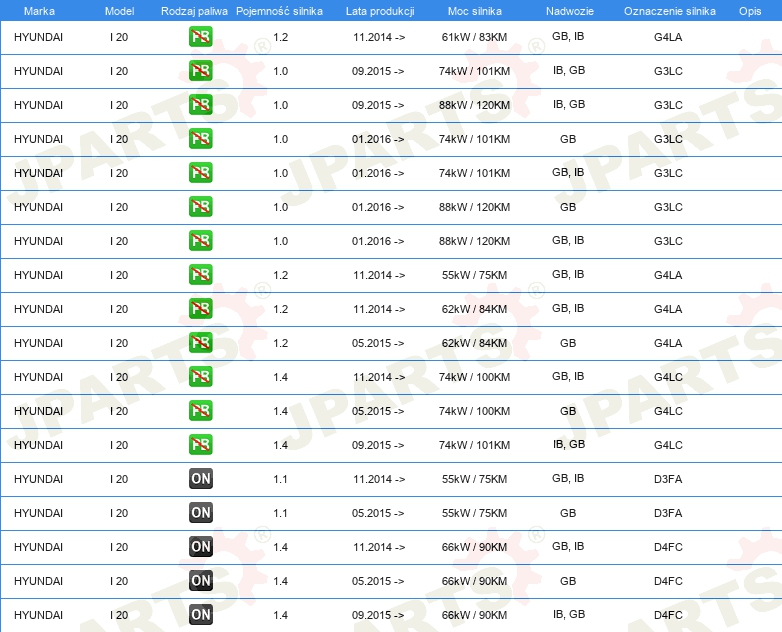The width and height of the screenshot is (782, 632).
Task: Click the ON icon in the 05.2015 D3FA row
Action: click(x=200, y=513)
